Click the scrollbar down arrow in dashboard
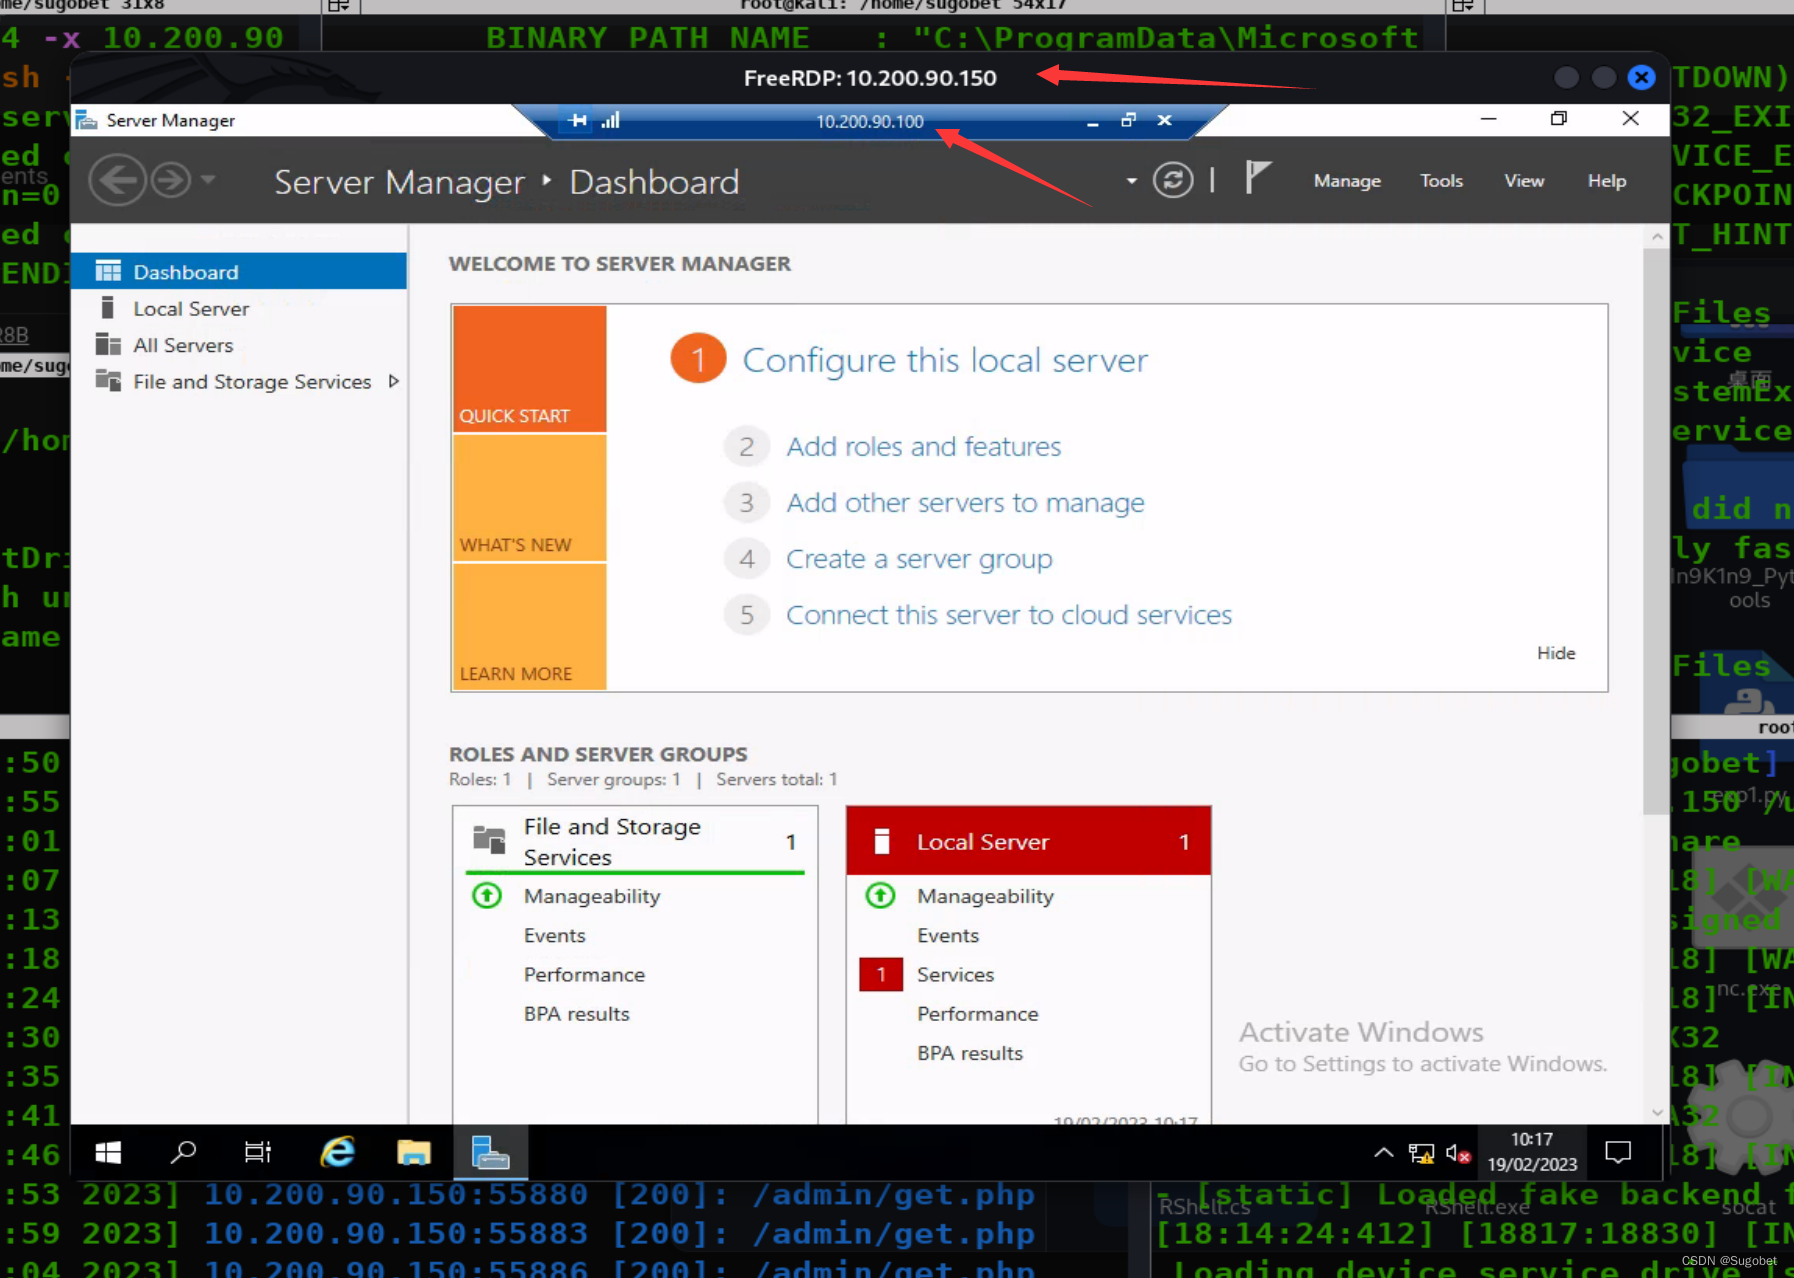This screenshot has height=1278, width=1794. pyautogui.click(x=1657, y=1112)
